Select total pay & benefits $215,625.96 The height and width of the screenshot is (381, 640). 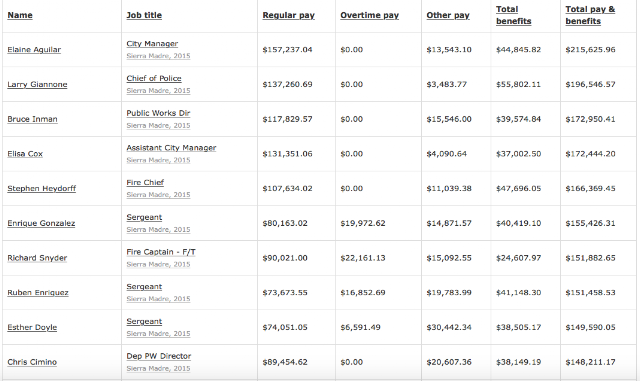[590, 49]
